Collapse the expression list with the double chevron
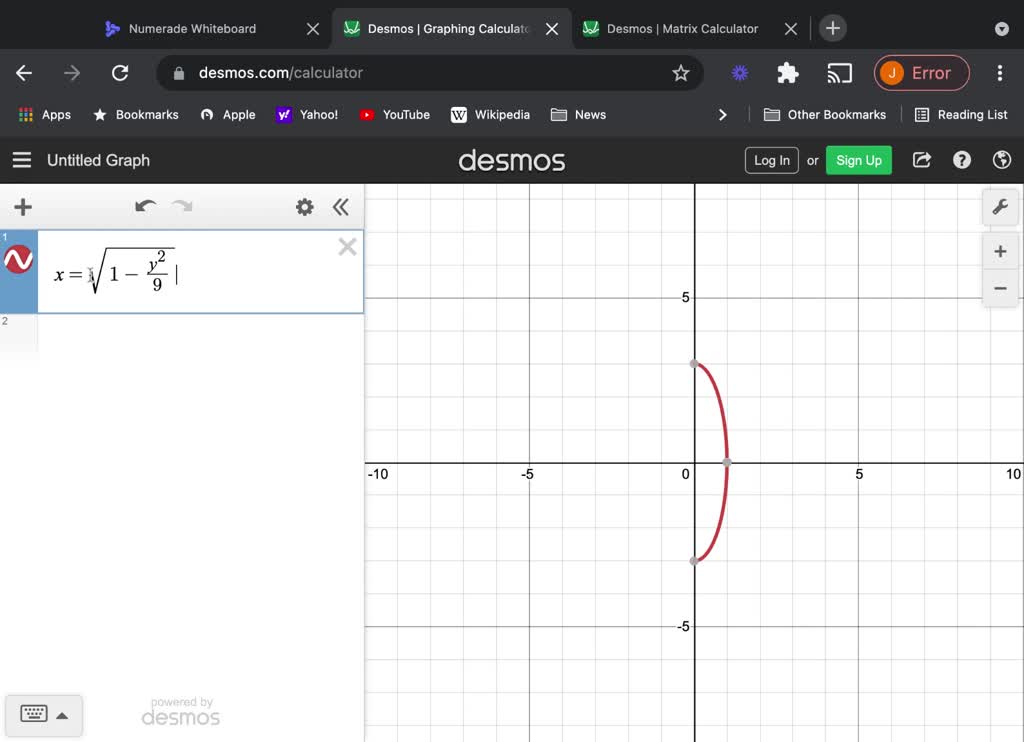 (x=341, y=207)
